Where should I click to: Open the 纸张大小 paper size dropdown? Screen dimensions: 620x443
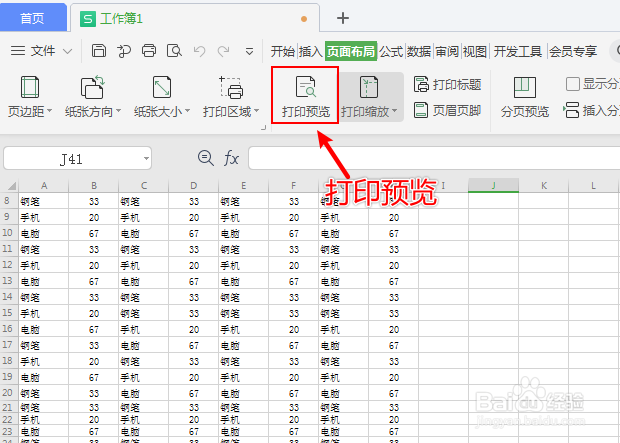tap(162, 97)
